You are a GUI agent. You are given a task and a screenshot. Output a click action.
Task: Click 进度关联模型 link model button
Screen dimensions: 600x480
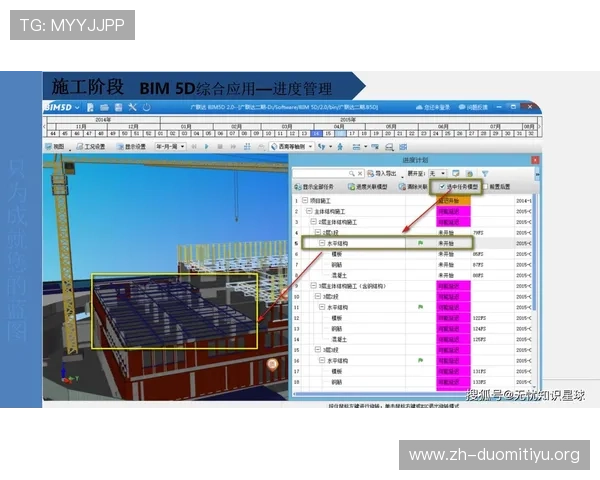tap(368, 187)
